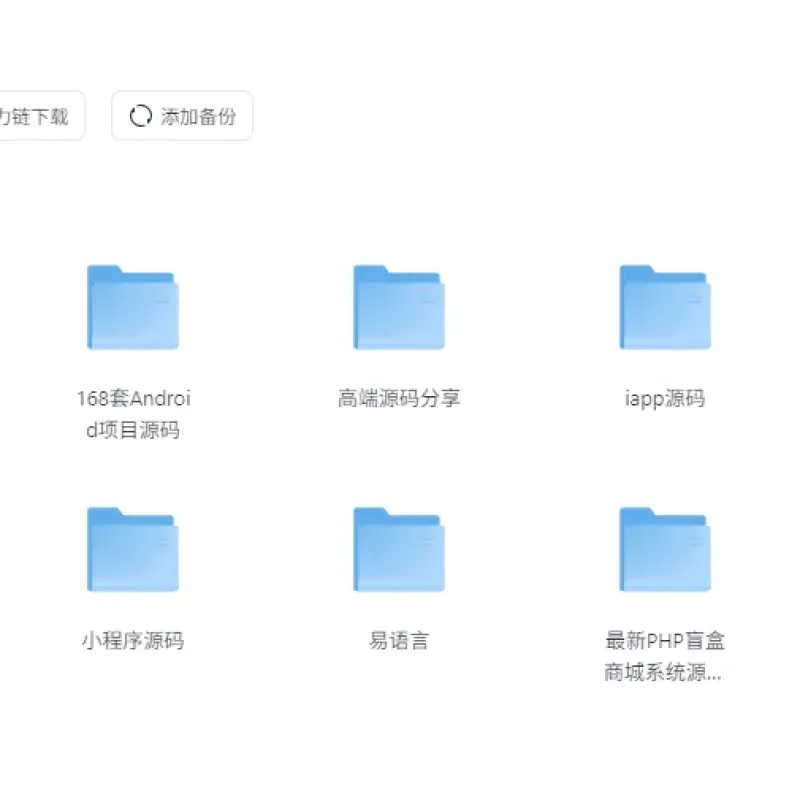Select the label text iapp源码
800x800 pixels.
click(665, 398)
